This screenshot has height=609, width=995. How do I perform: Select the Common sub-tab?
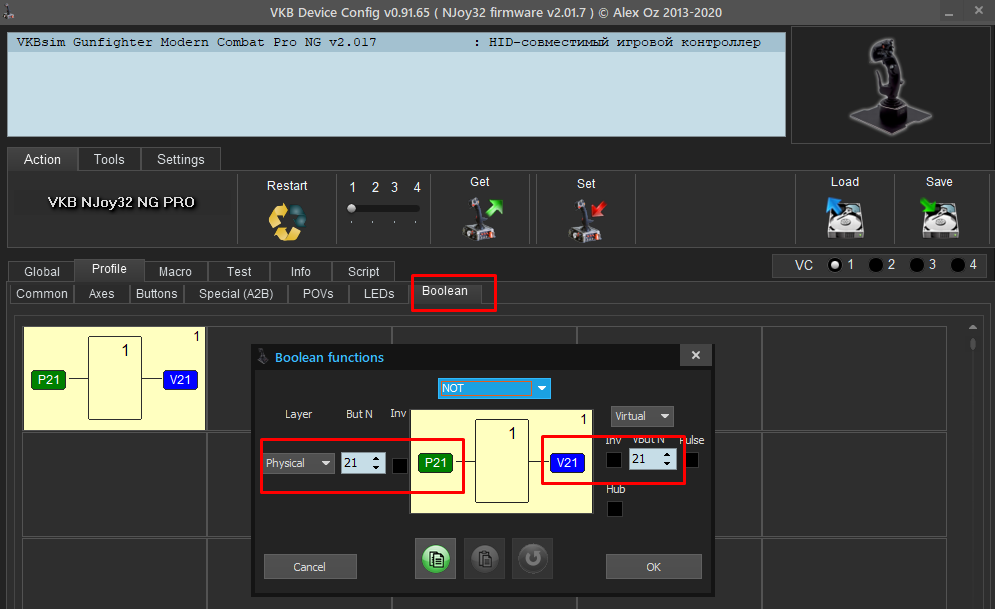[42, 294]
